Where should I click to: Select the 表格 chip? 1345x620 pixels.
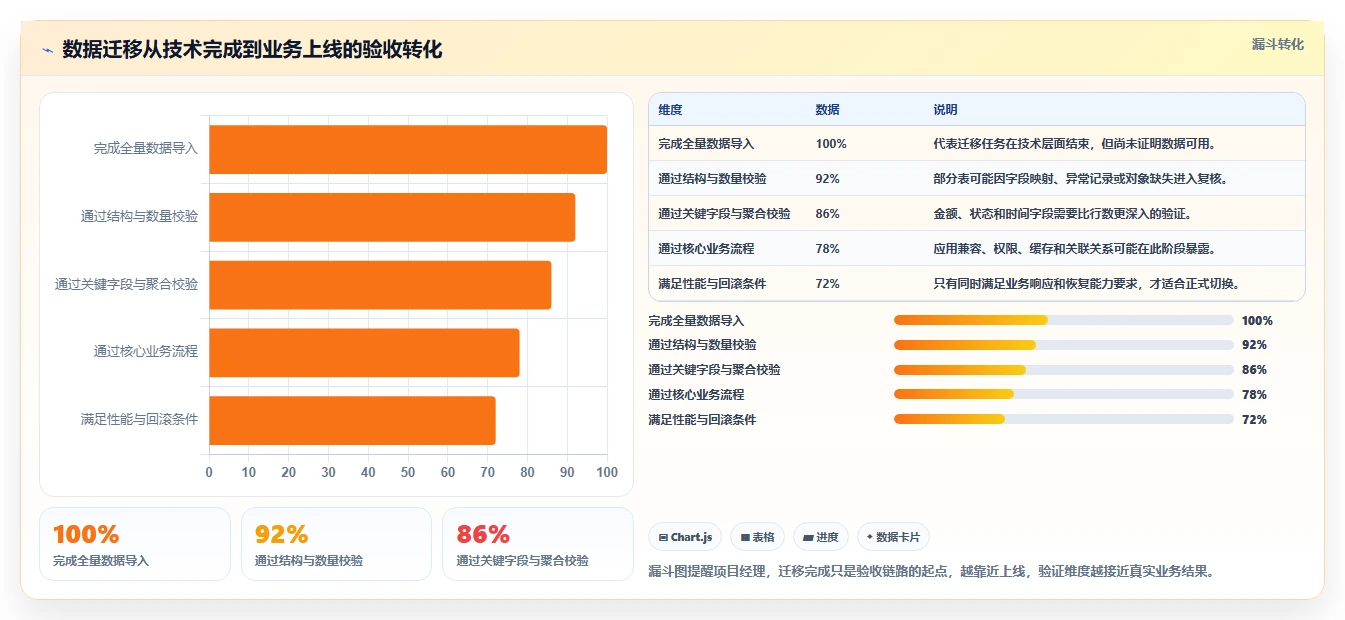(x=758, y=537)
